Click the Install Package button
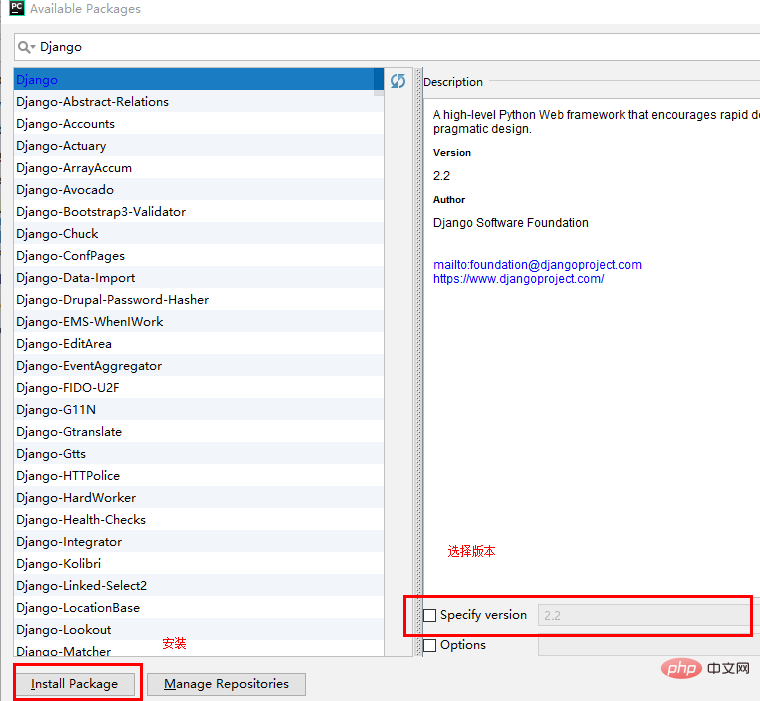This screenshot has height=701, width=760. point(75,684)
